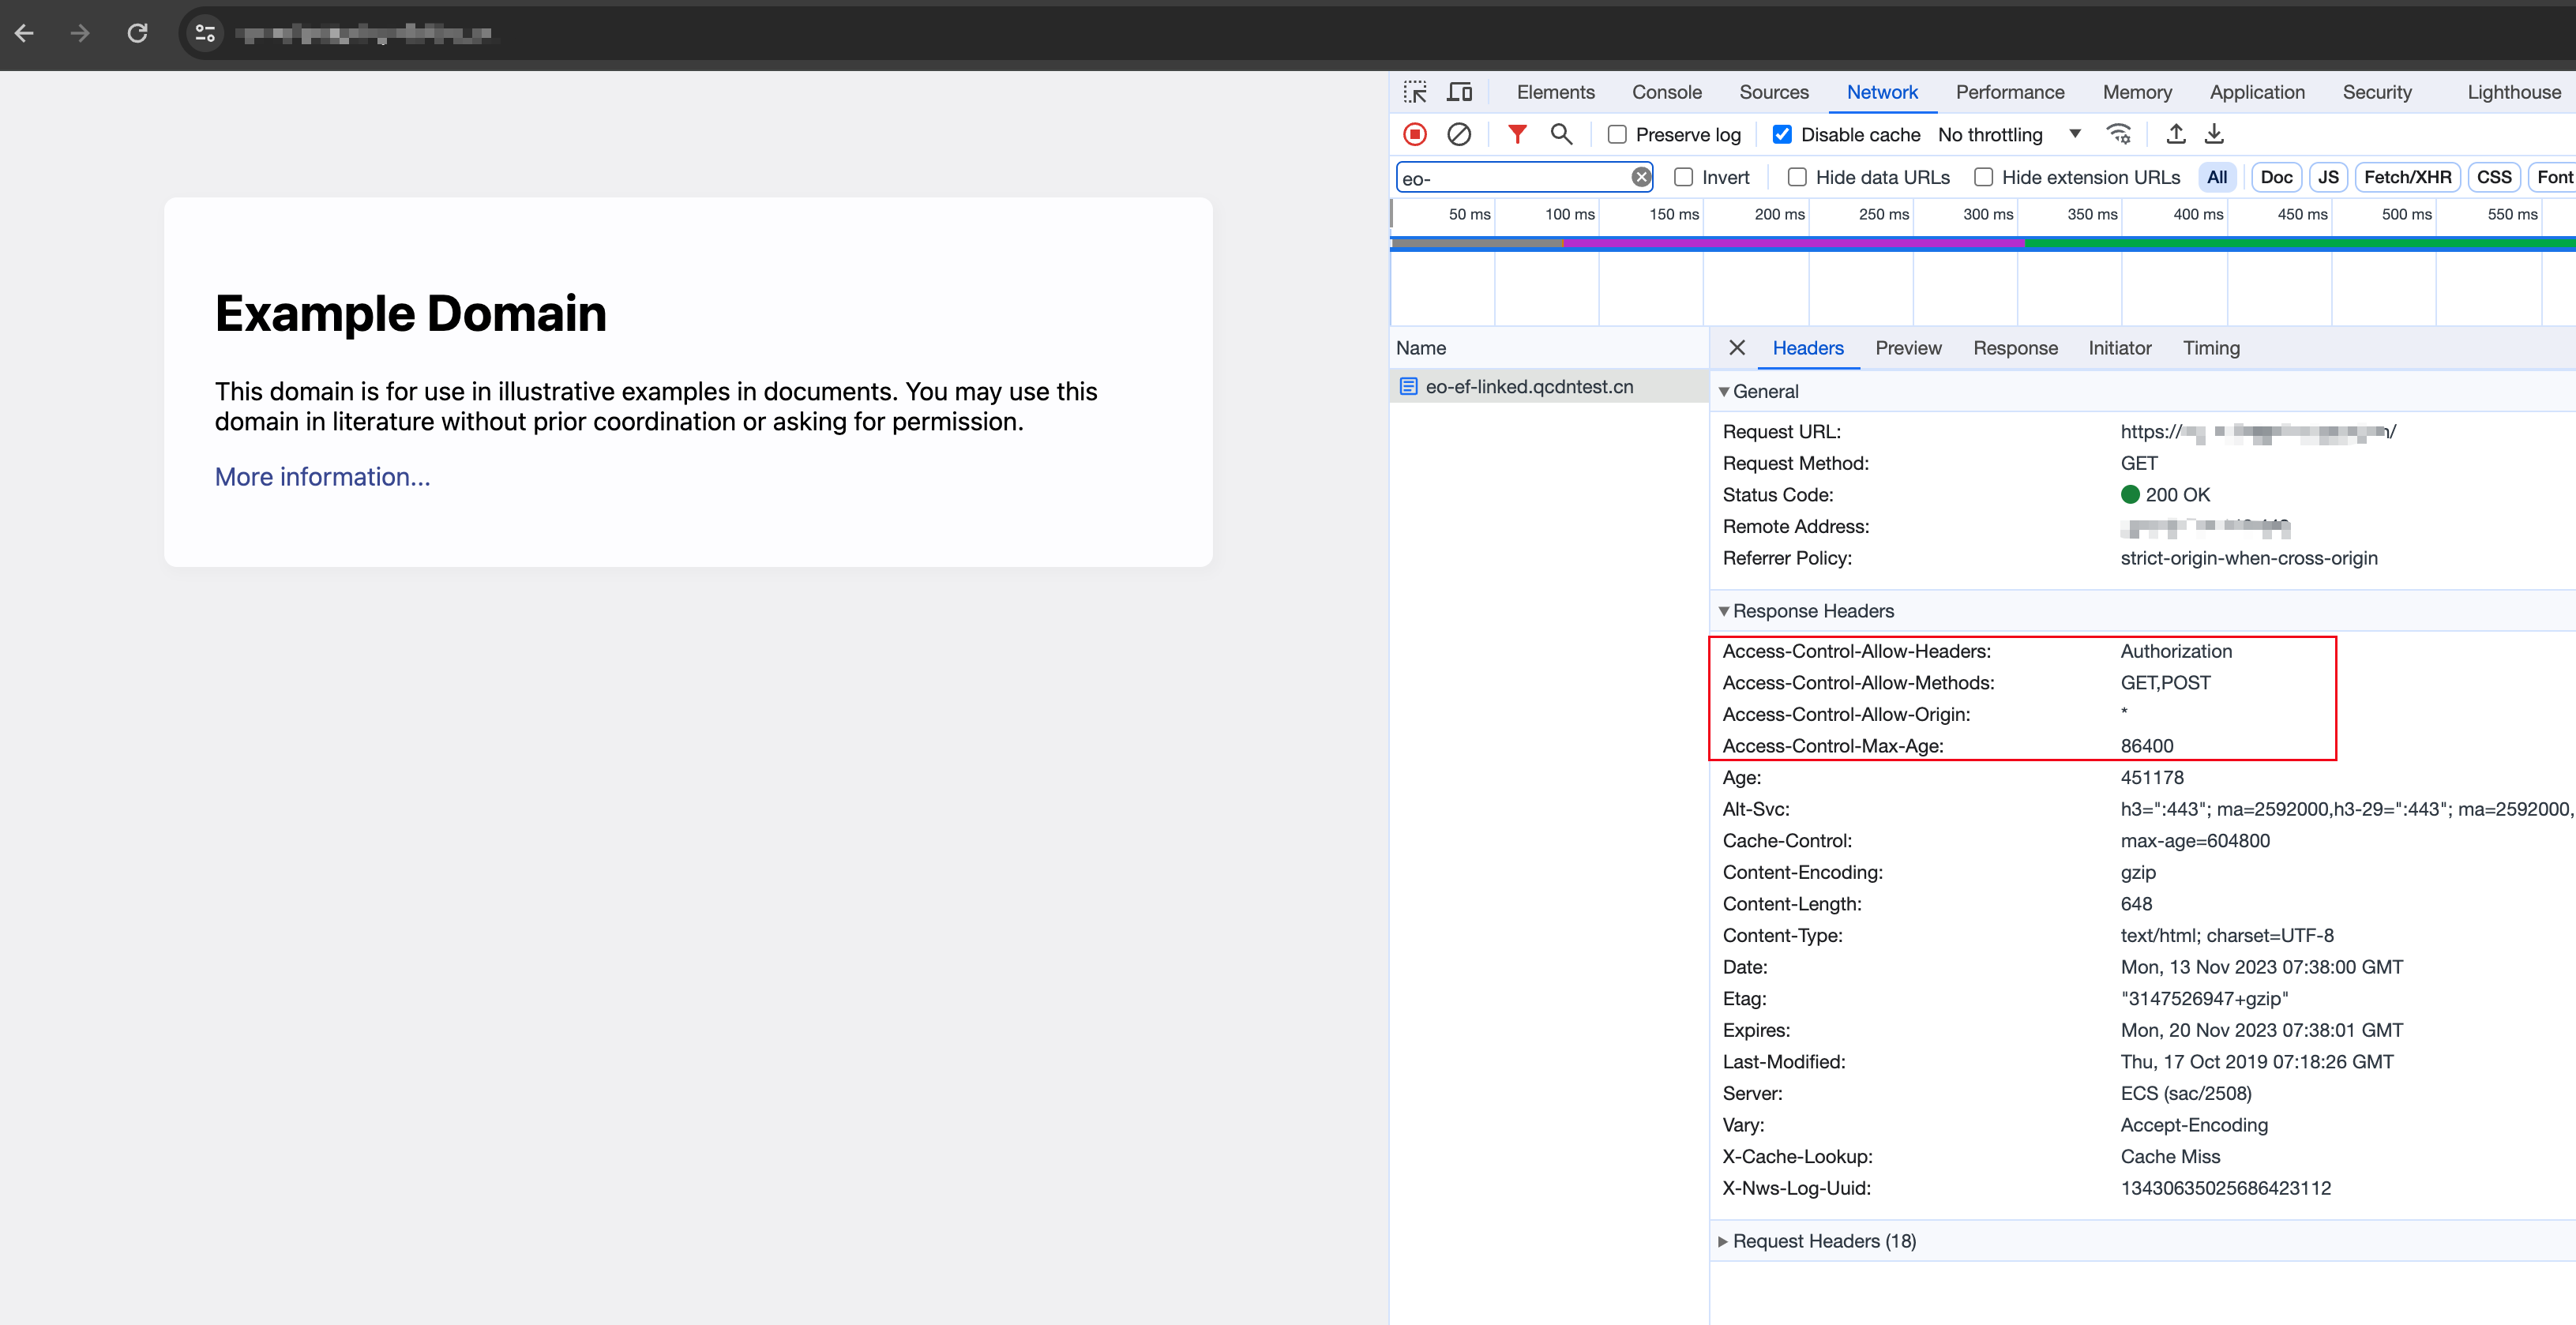The width and height of the screenshot is (2576, 1325).
Task: Open network conditions settings
Action: 2120,134
